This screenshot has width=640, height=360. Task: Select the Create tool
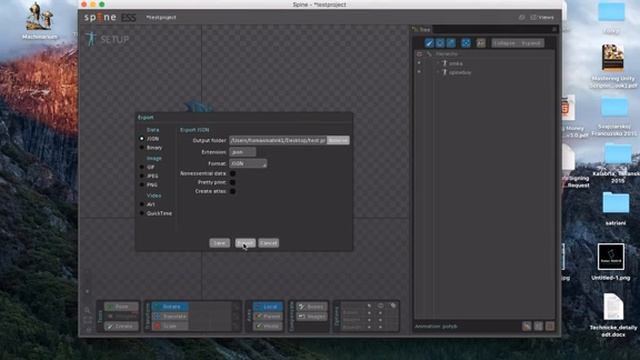(x=121, y=326)
